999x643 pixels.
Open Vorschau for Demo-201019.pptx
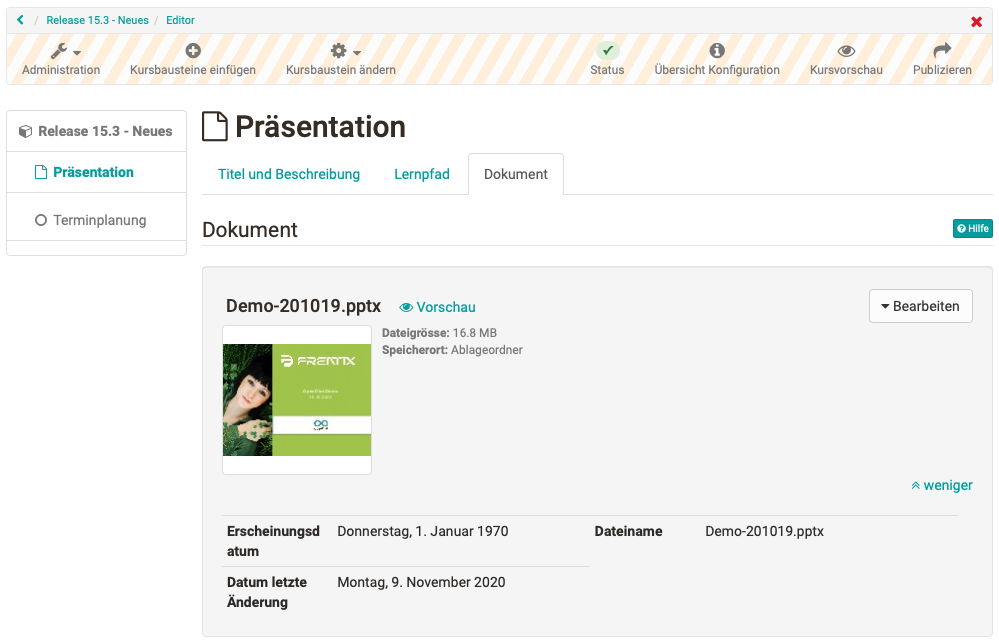coord(438,307)
